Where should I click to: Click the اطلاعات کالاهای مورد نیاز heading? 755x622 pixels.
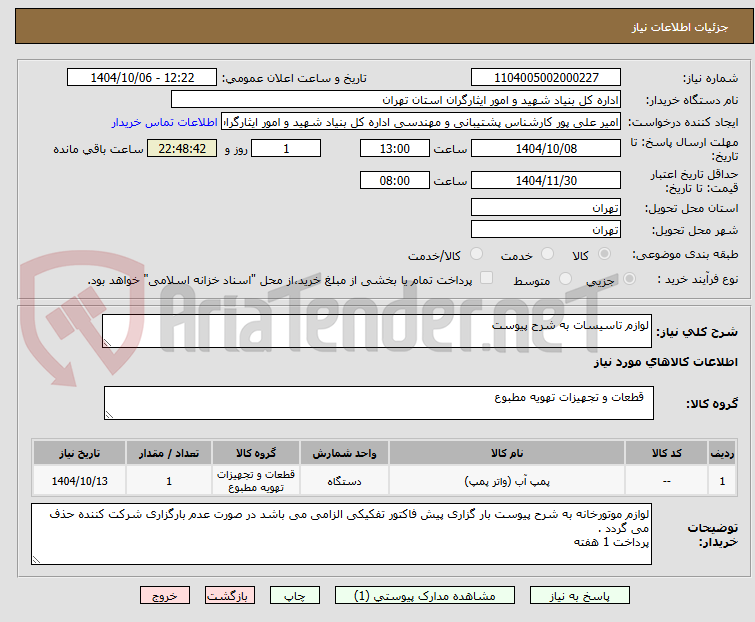pos(665,362)
